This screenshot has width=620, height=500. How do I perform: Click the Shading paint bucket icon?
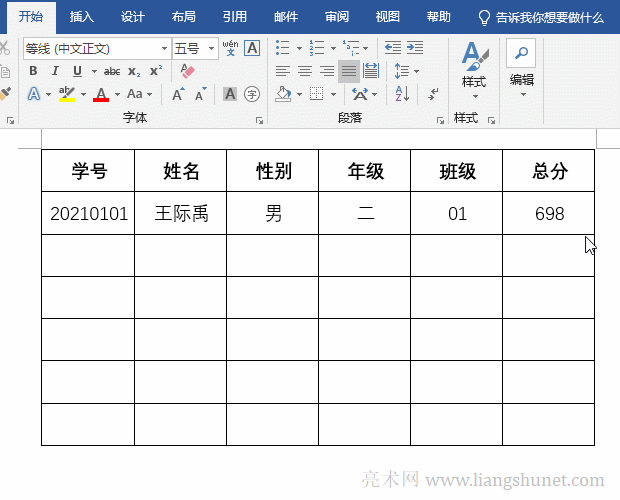[284, 94]
